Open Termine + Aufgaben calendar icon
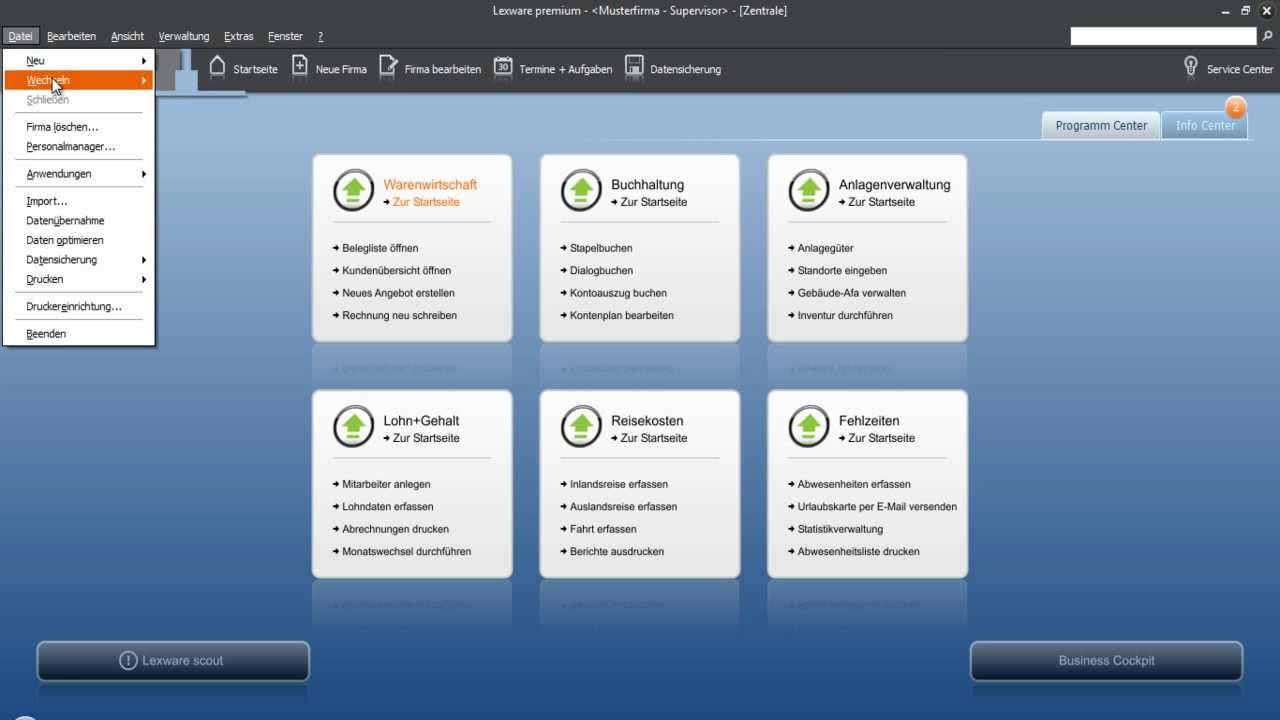The image size is (1280, 720). pos(503,67)
